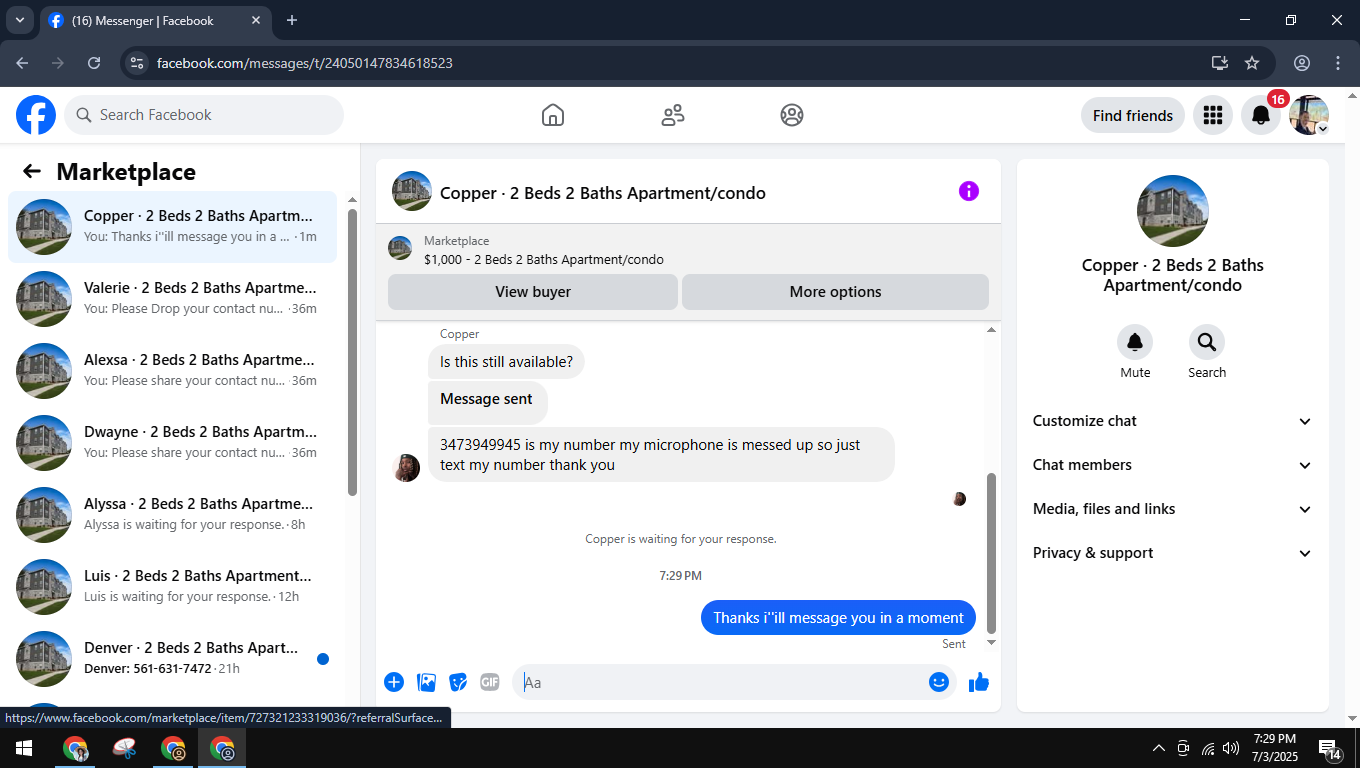Search within the conversation using magnifier icon

click(x=1207, y=343)
